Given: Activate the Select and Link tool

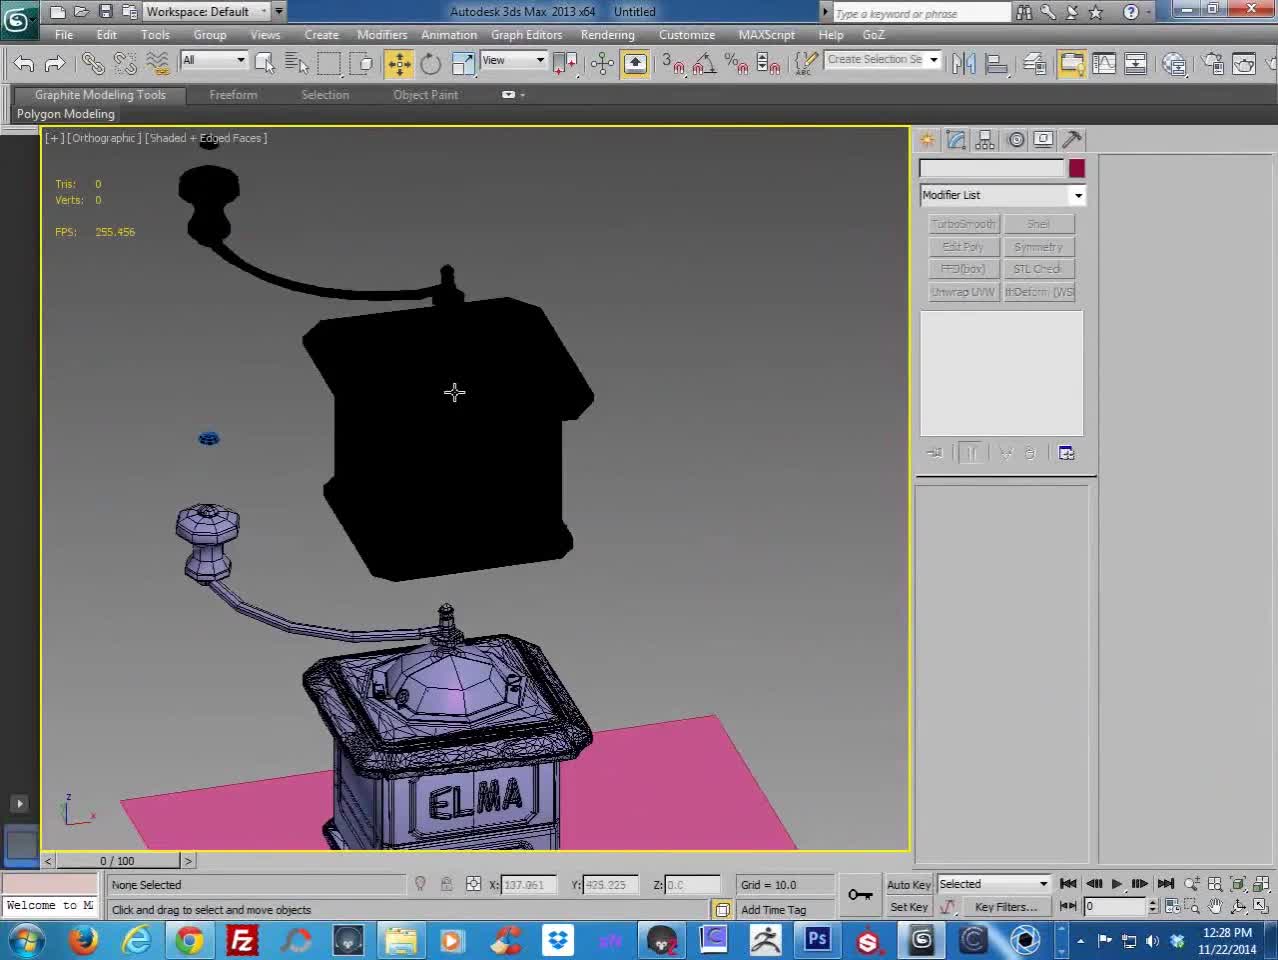Looking at the screenshot, I should tap(93, 64).
